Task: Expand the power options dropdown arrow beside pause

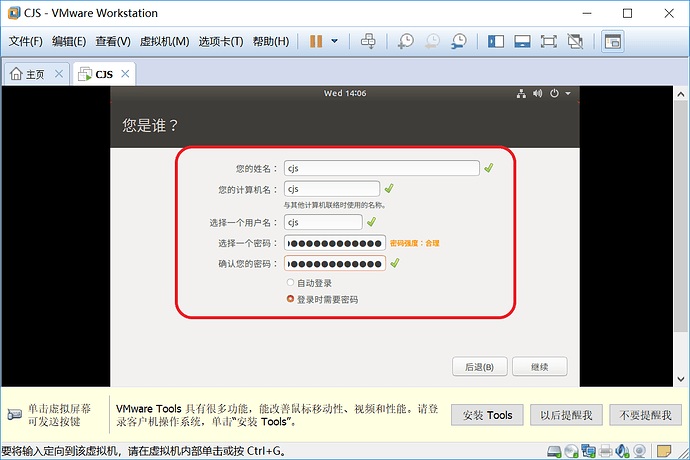Action: [334, 41]
